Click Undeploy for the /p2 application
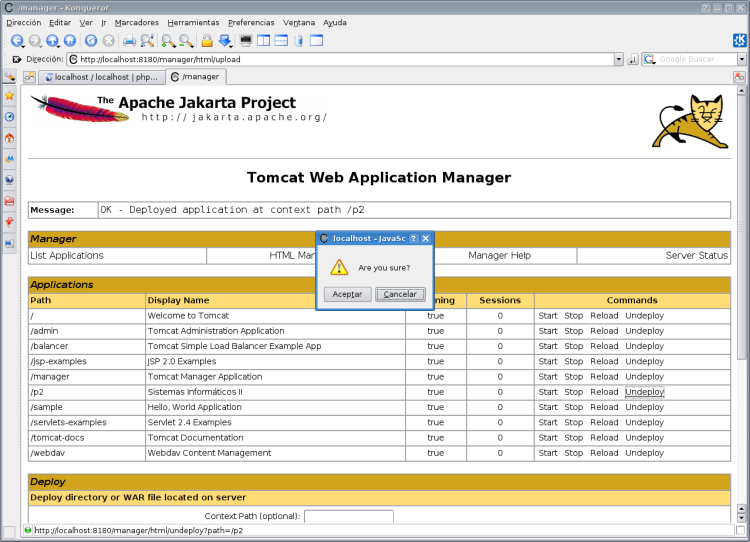 click(x=644, y=392)
